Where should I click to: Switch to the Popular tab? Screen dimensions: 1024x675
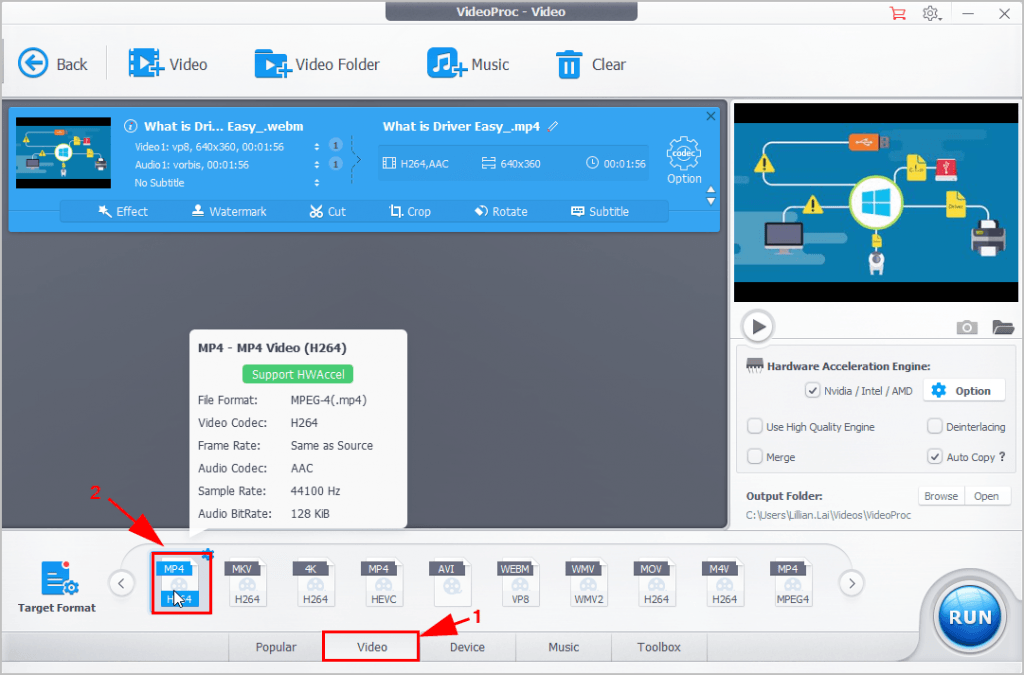coord(276,647)
